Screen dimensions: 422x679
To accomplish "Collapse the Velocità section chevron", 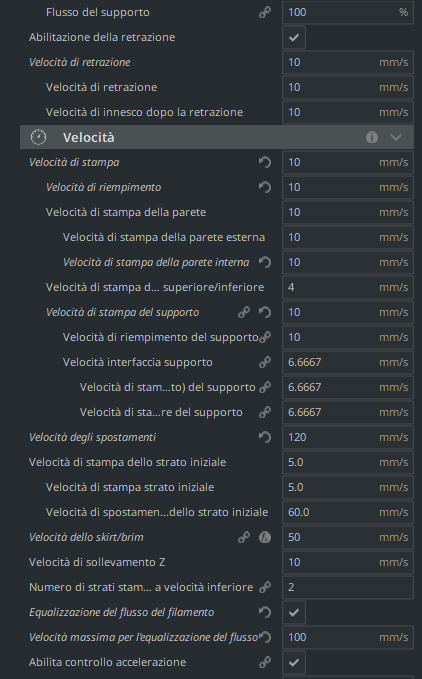I will 396,137.
